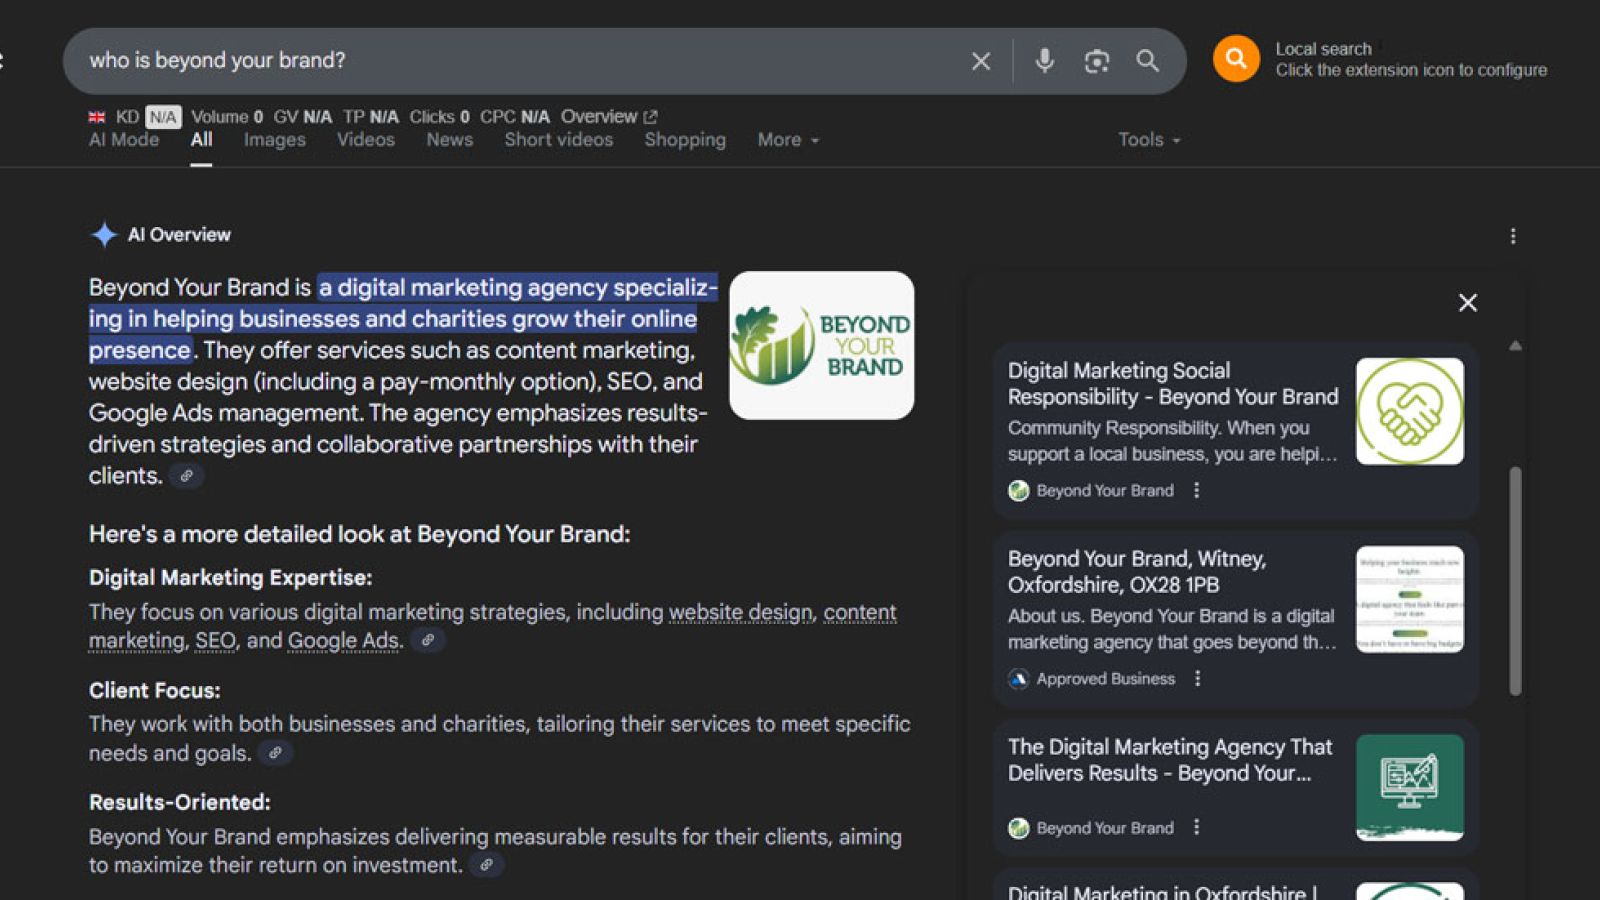
Task: Expand the More search filters dropdown
Action: tap(788, 140)
